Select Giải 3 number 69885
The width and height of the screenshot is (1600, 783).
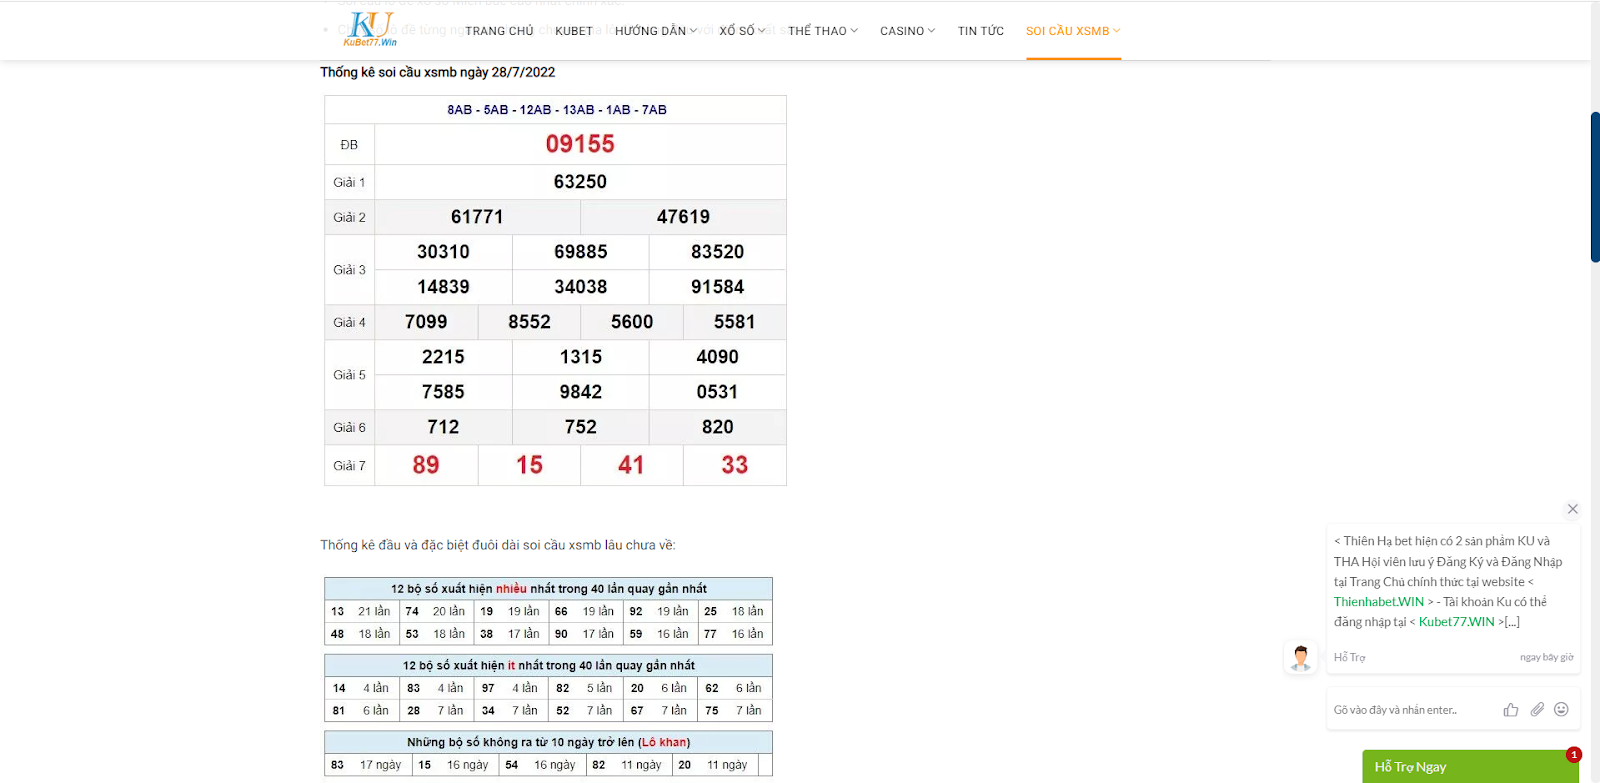point(581,252)
